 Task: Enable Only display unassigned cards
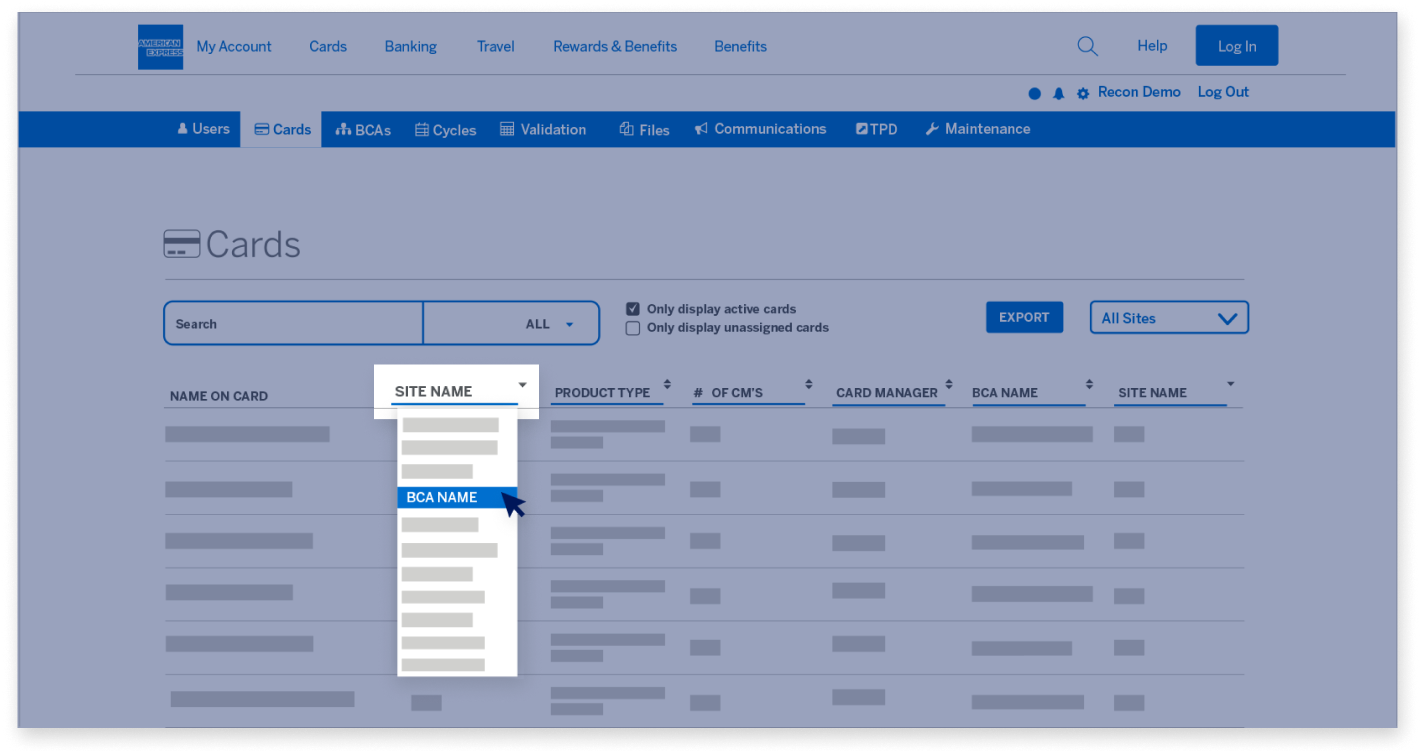(632, 328)
